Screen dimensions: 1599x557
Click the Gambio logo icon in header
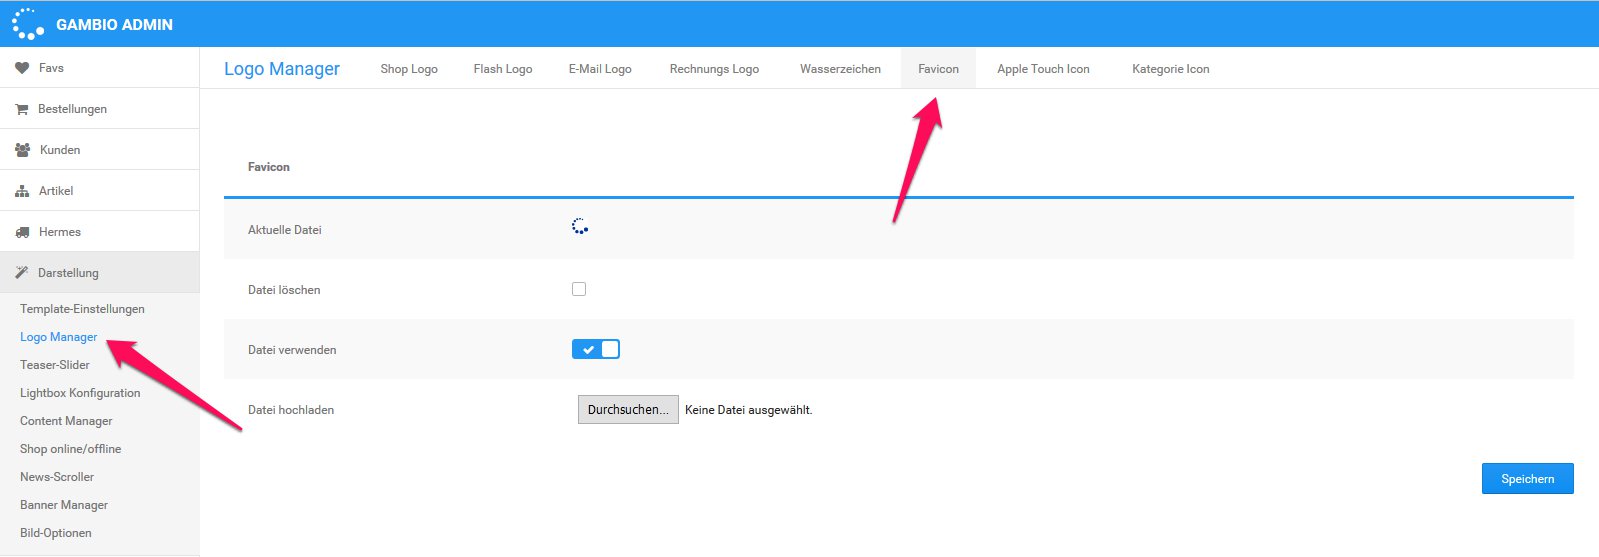click(x=28, y=24)
